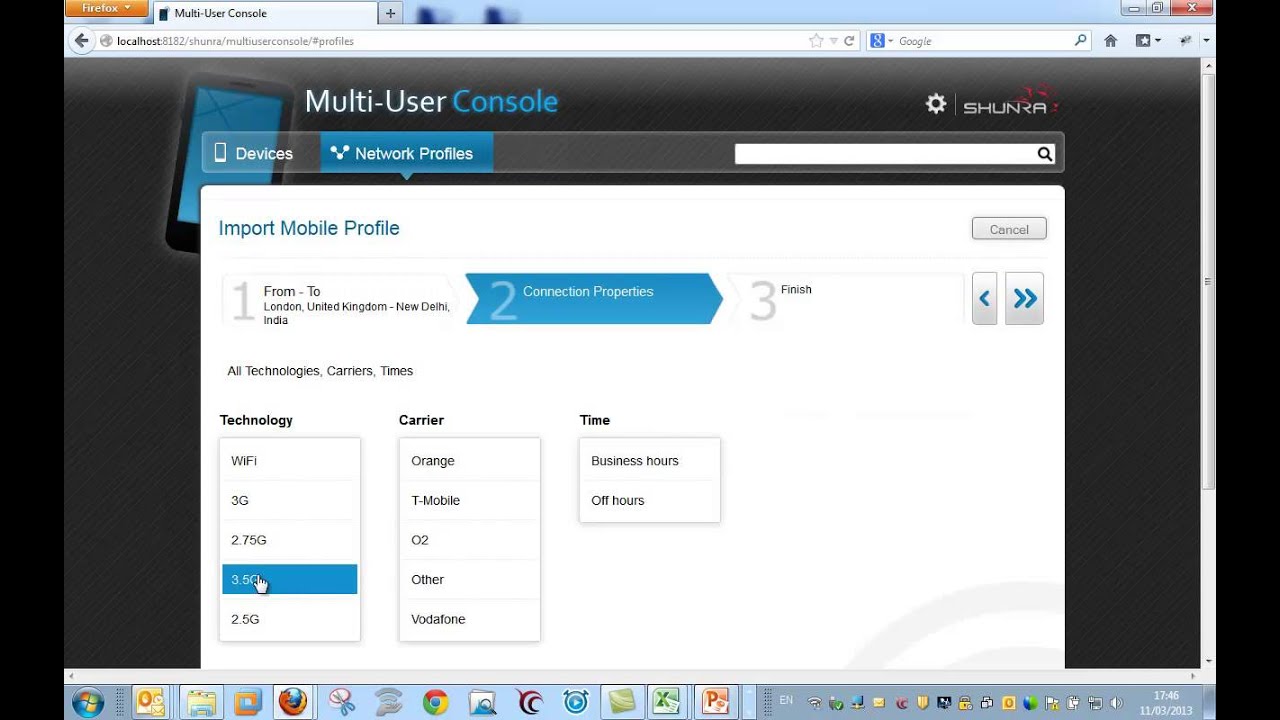The height and width of the screenshot is (720, 1280).
Task: Open the Network Profiles tab
Action: coord(406,153)
